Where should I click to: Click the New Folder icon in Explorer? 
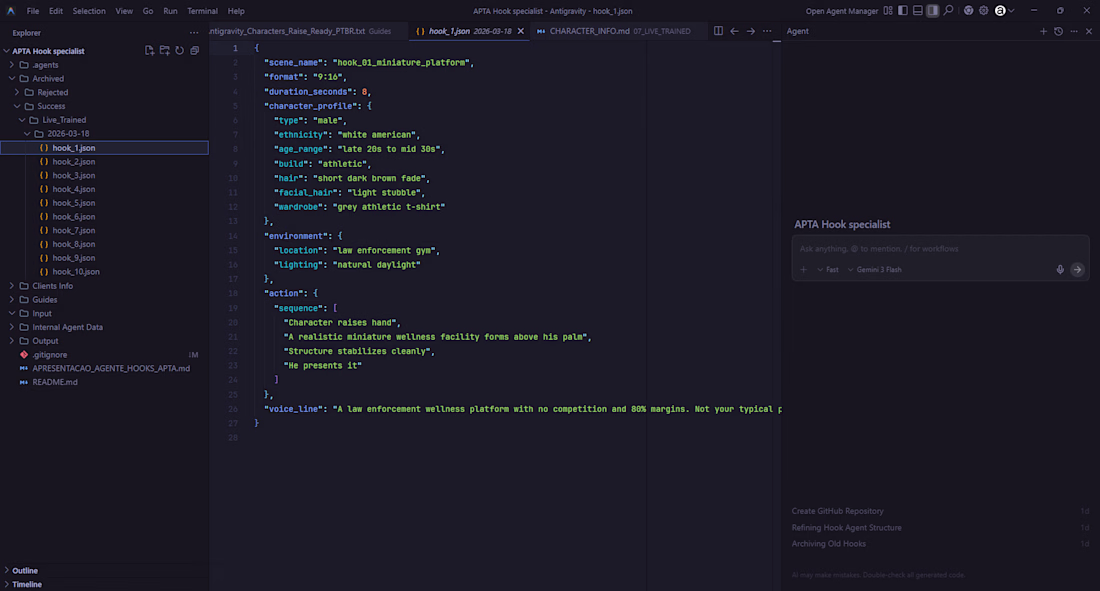pyautogui.click(x=164, y=51)
